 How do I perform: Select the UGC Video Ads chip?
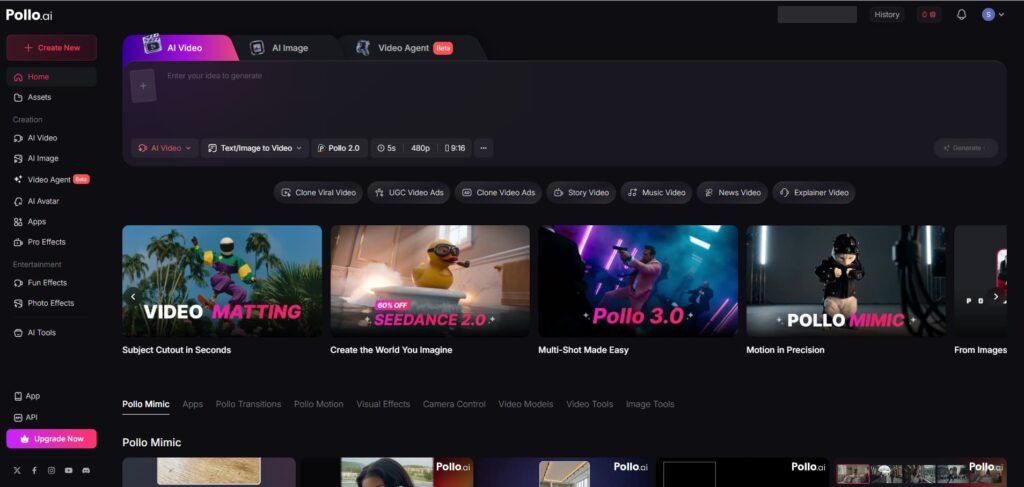point(409,193)
